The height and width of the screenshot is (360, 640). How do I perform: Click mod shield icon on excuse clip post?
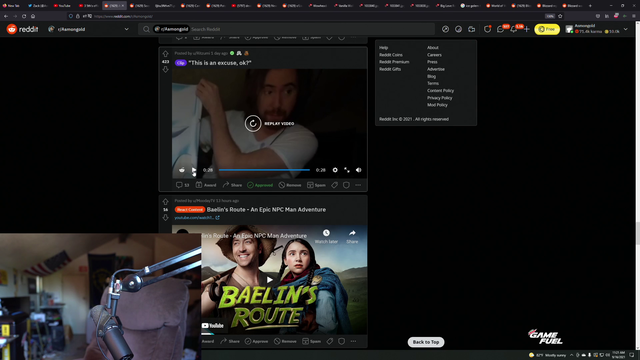click(x=346, y=185)
